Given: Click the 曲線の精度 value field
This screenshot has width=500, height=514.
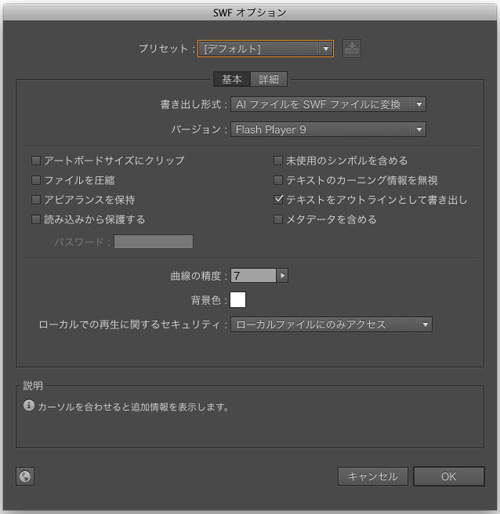Looking at the screenshot, I should [x=253, y=276].
